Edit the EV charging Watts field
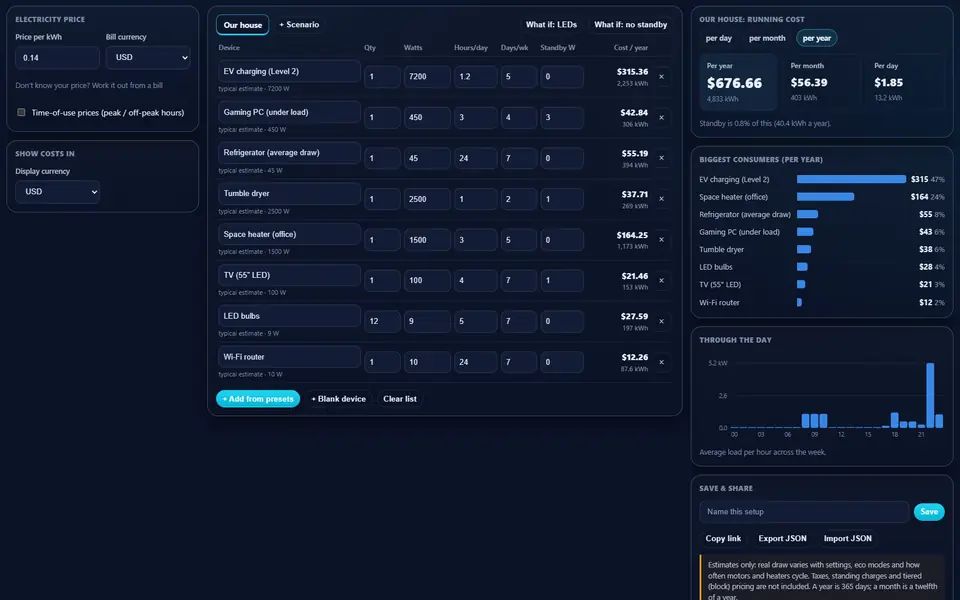Screen dimensions: 960x600 coord(427,77)
